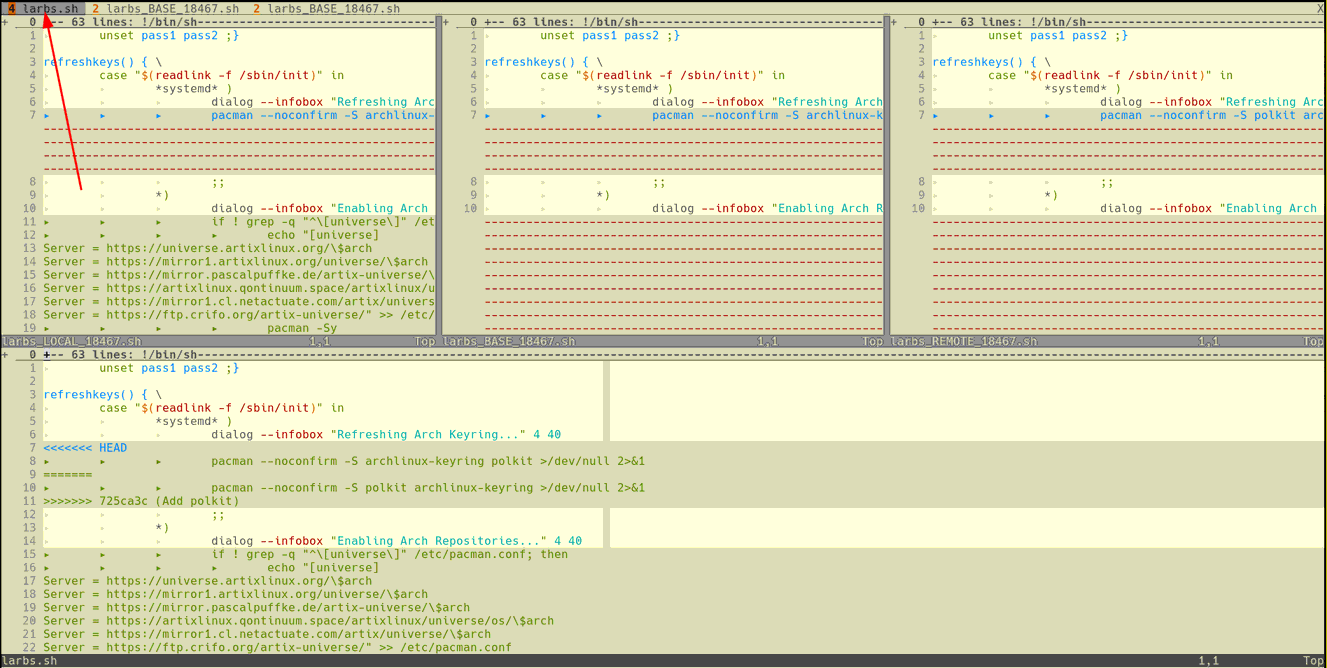Click the mirror.pascalpuffke.de Server line in merged pane

tap(256, 607)
